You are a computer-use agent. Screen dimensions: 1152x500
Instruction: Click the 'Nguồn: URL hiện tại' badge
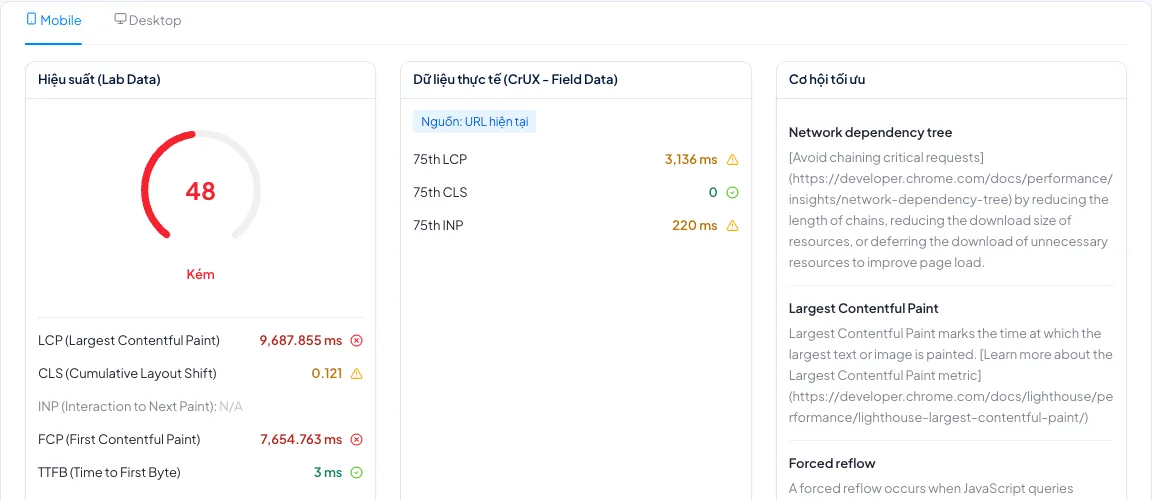[474, 122]
